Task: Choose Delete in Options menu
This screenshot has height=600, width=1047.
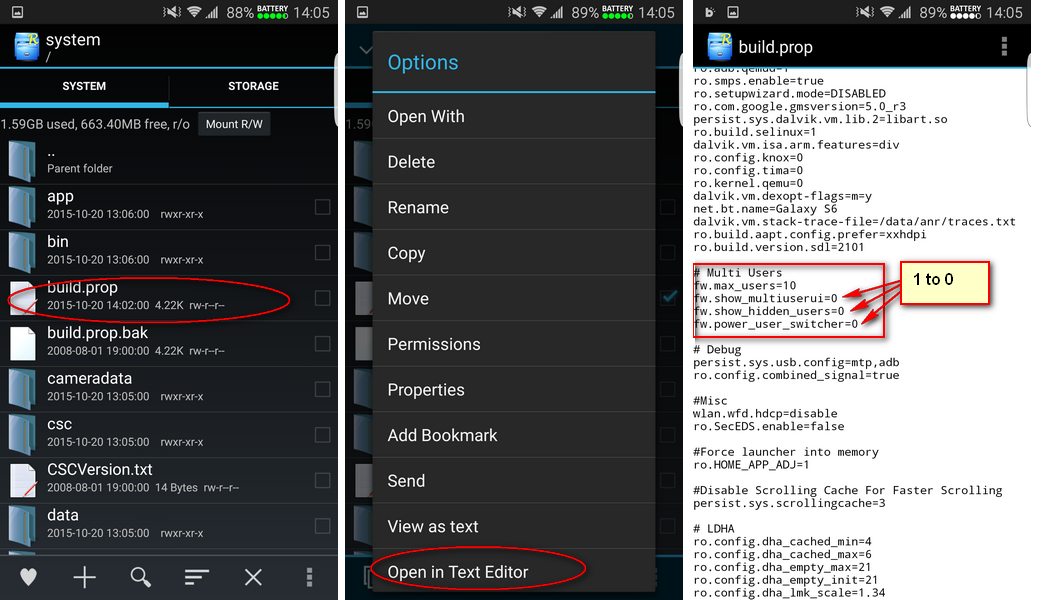Action: pyautogui.click(x=513, y=162)
